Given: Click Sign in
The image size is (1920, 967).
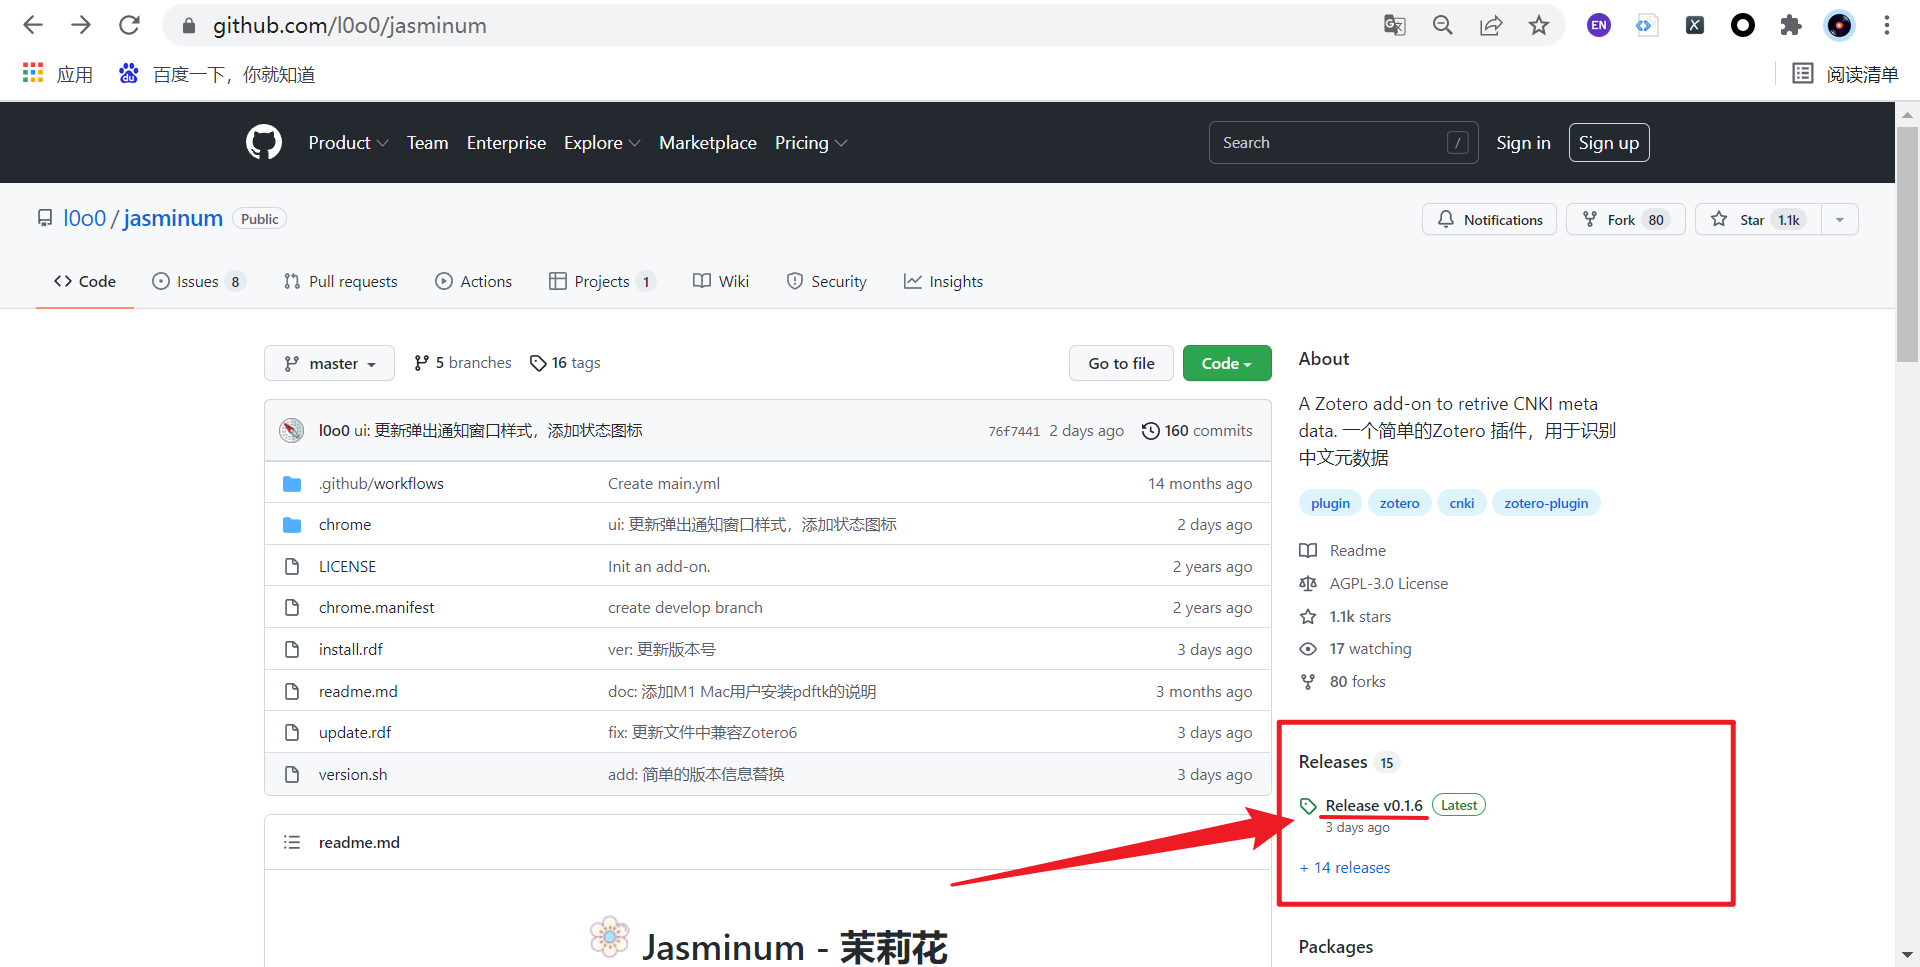Looking at the screenshot, I should pyautogui.click(x=1523, y=143).
